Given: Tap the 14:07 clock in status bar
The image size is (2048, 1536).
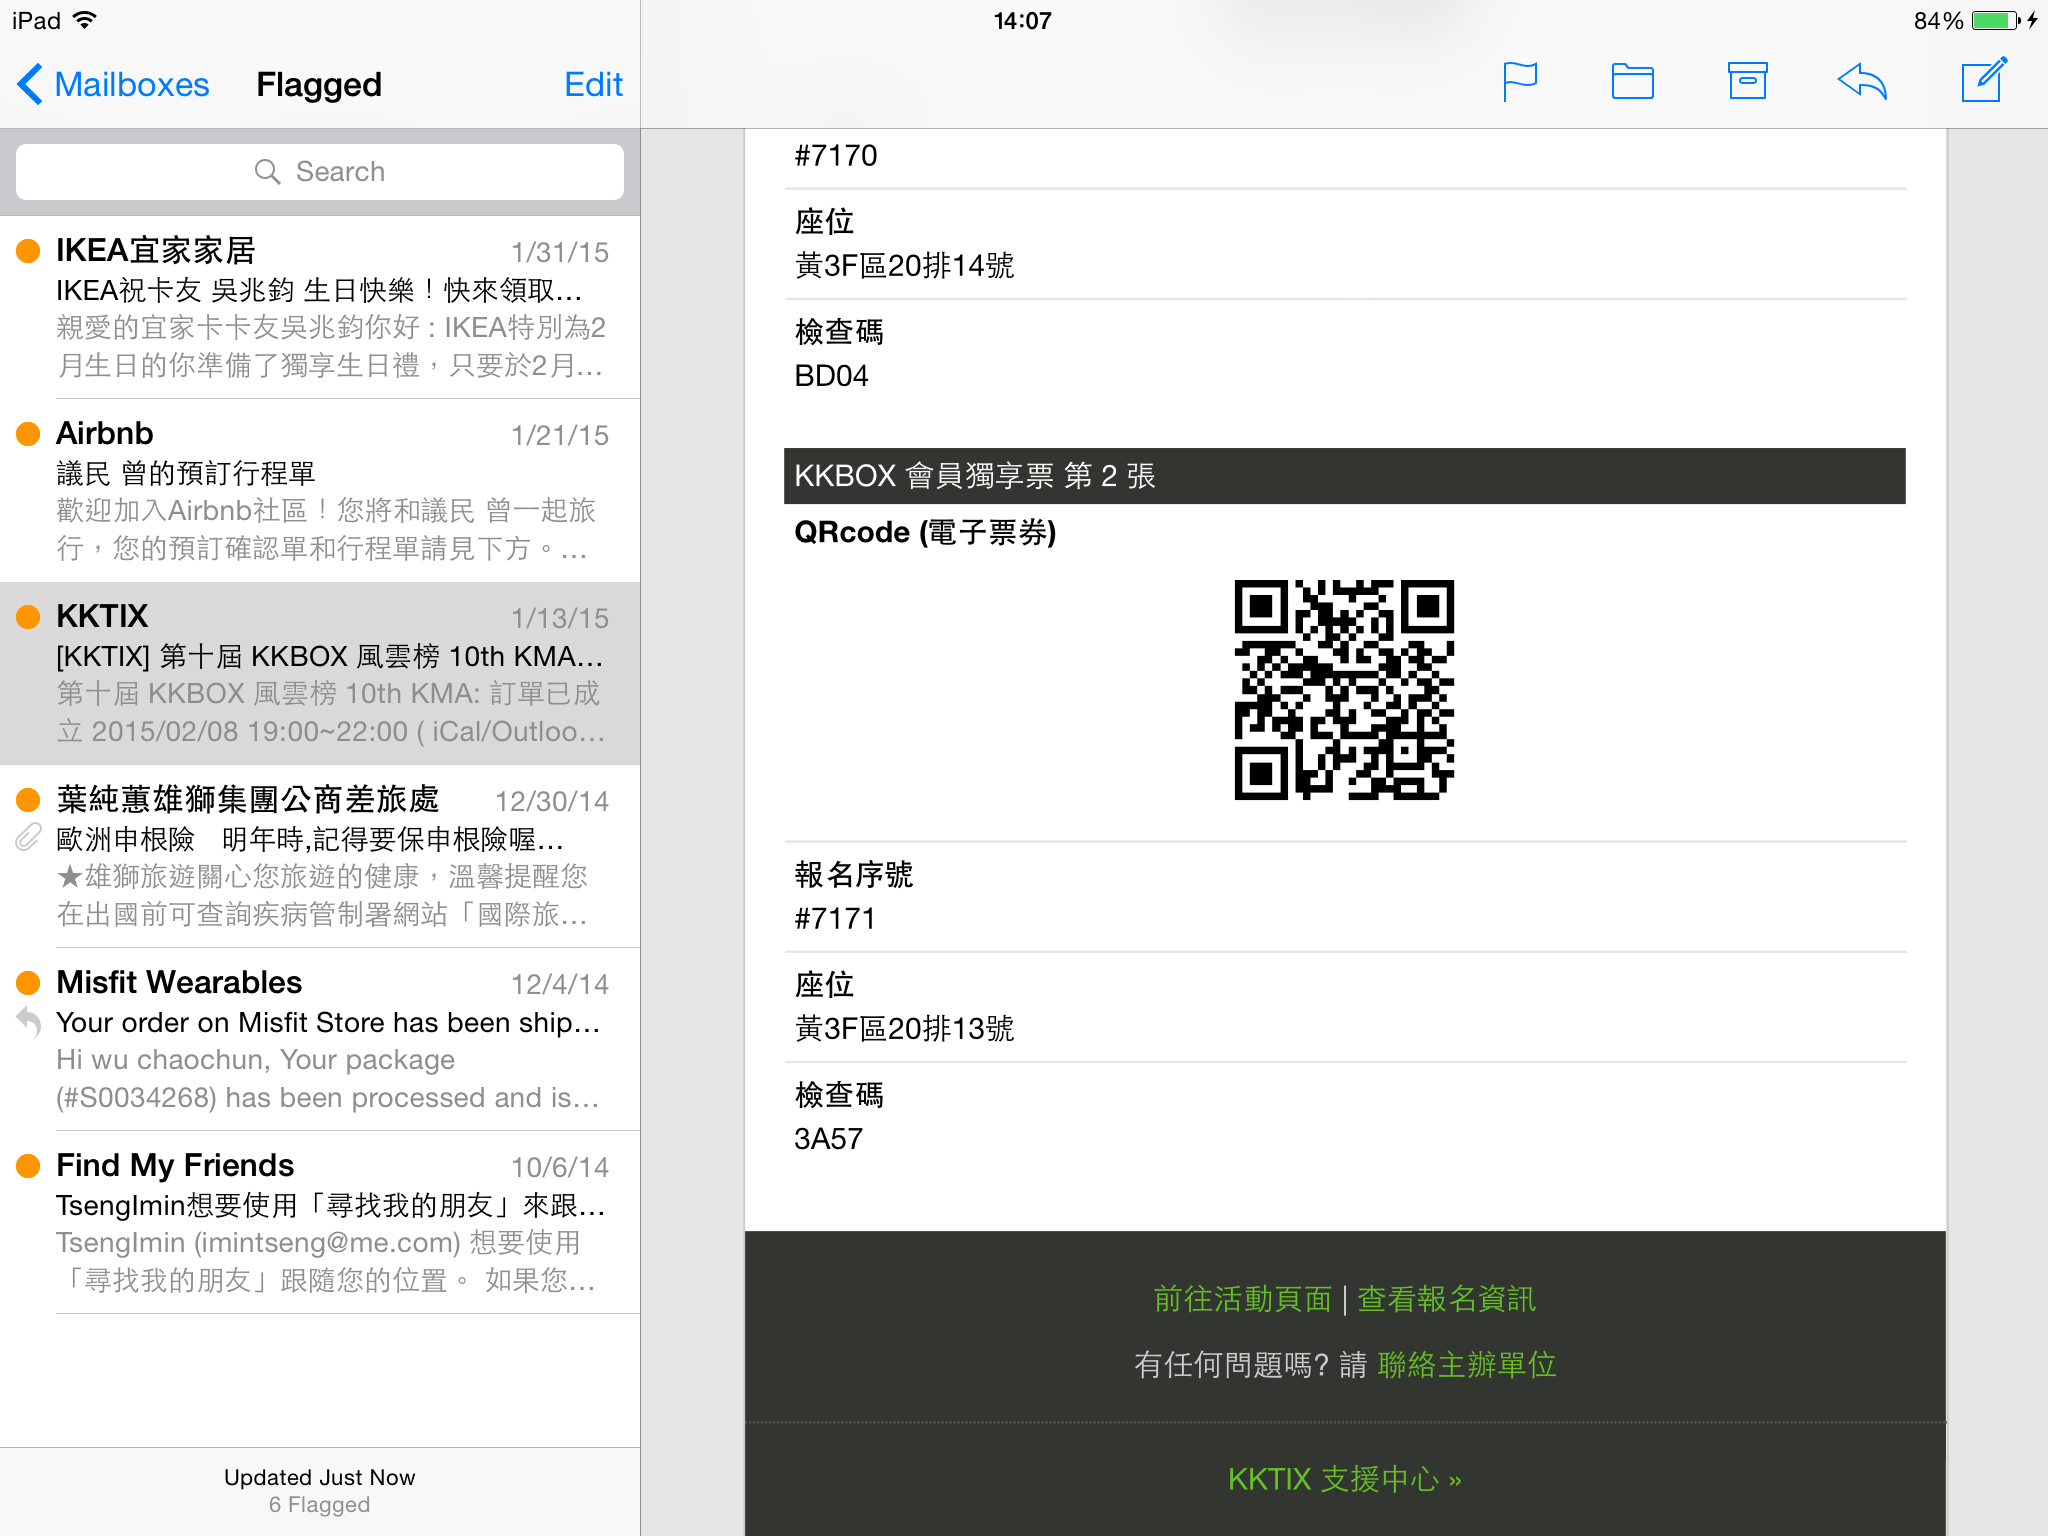Looking at the screenshot, I should tap(1022, 20).
